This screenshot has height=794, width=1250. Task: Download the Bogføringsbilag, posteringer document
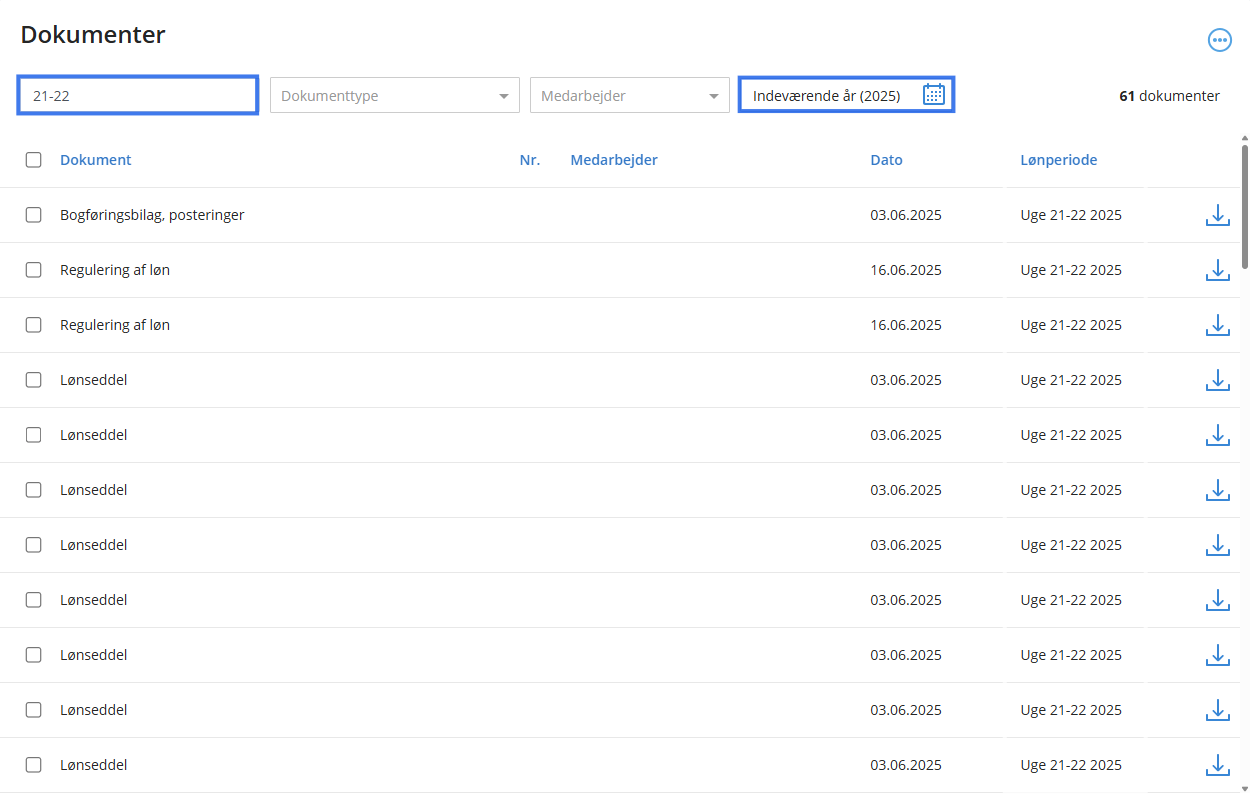(x=1217, y=215)
